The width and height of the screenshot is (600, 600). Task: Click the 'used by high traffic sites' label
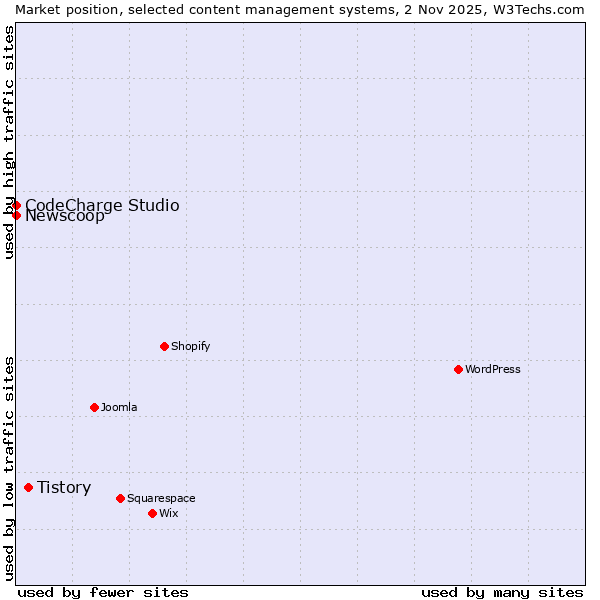pos(9,142)
